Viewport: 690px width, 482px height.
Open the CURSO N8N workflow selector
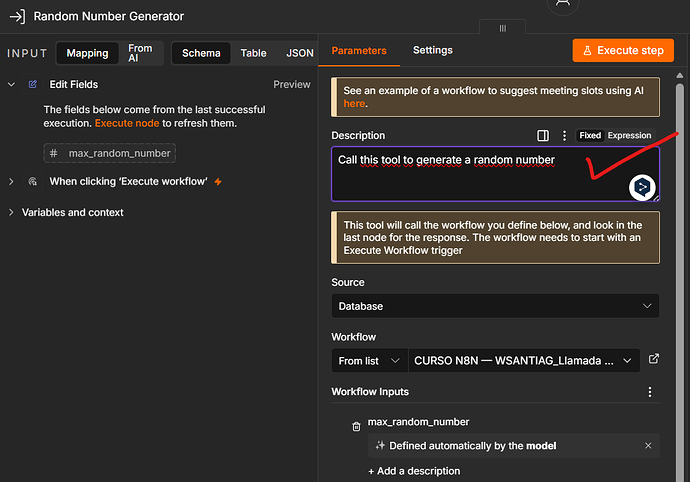pyautogui.click(x=524, y=361)
